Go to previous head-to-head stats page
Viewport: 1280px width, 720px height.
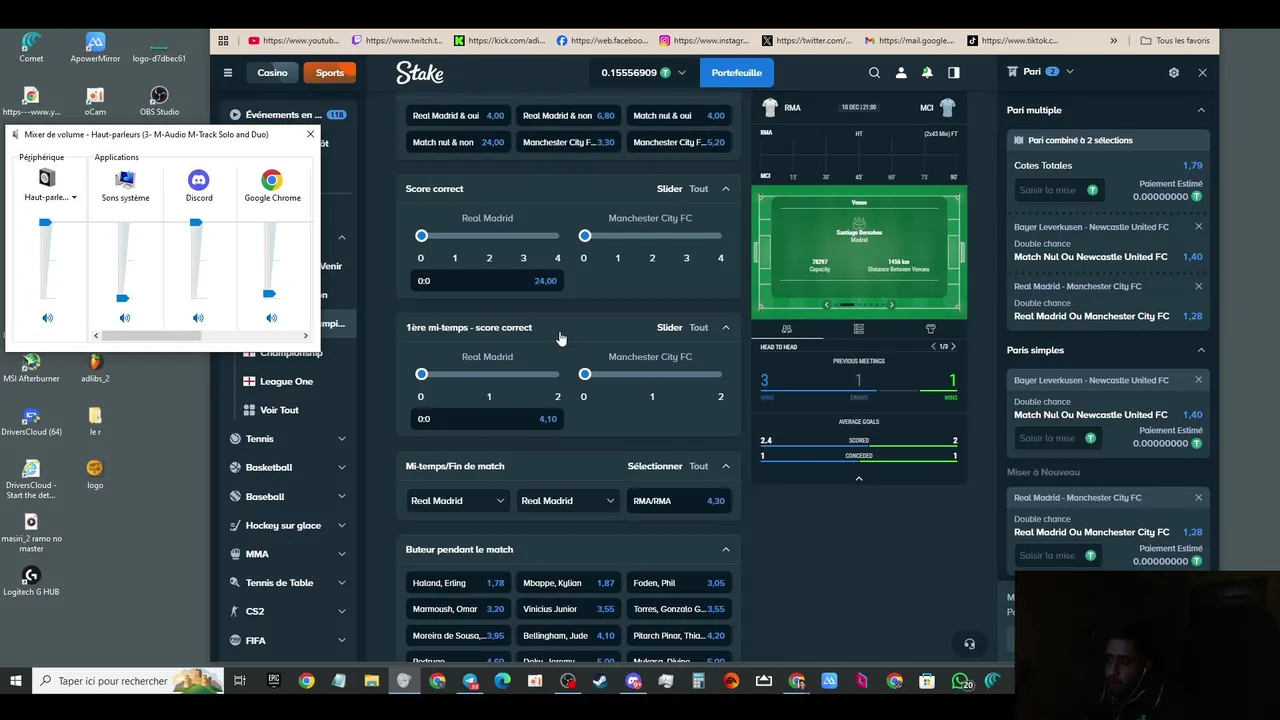tap(933, 346)
